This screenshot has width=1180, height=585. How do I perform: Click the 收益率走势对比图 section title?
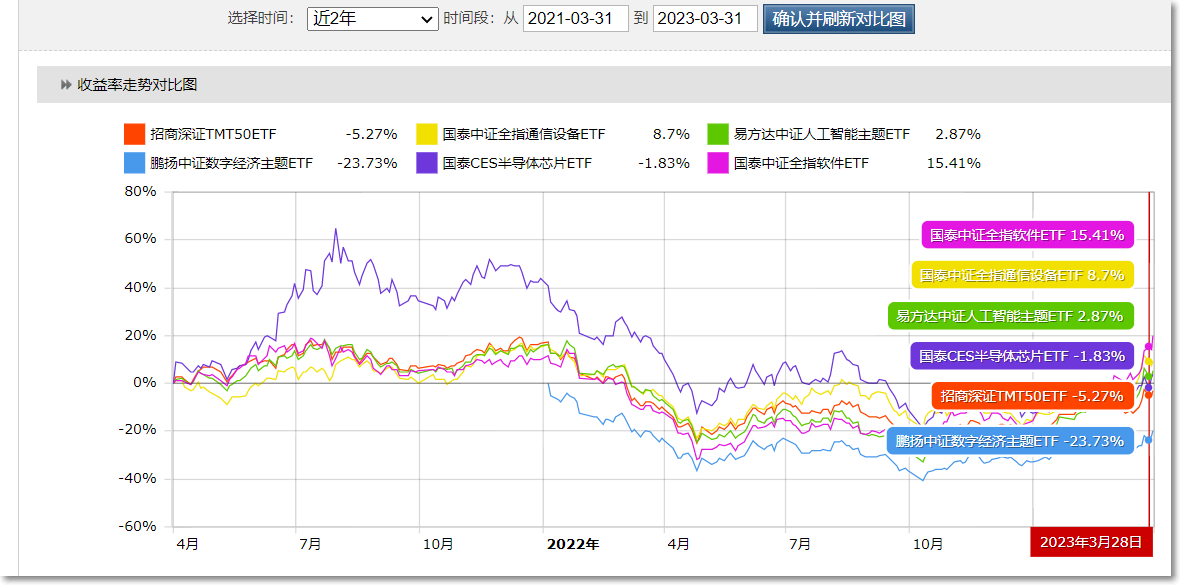(137, 85)
